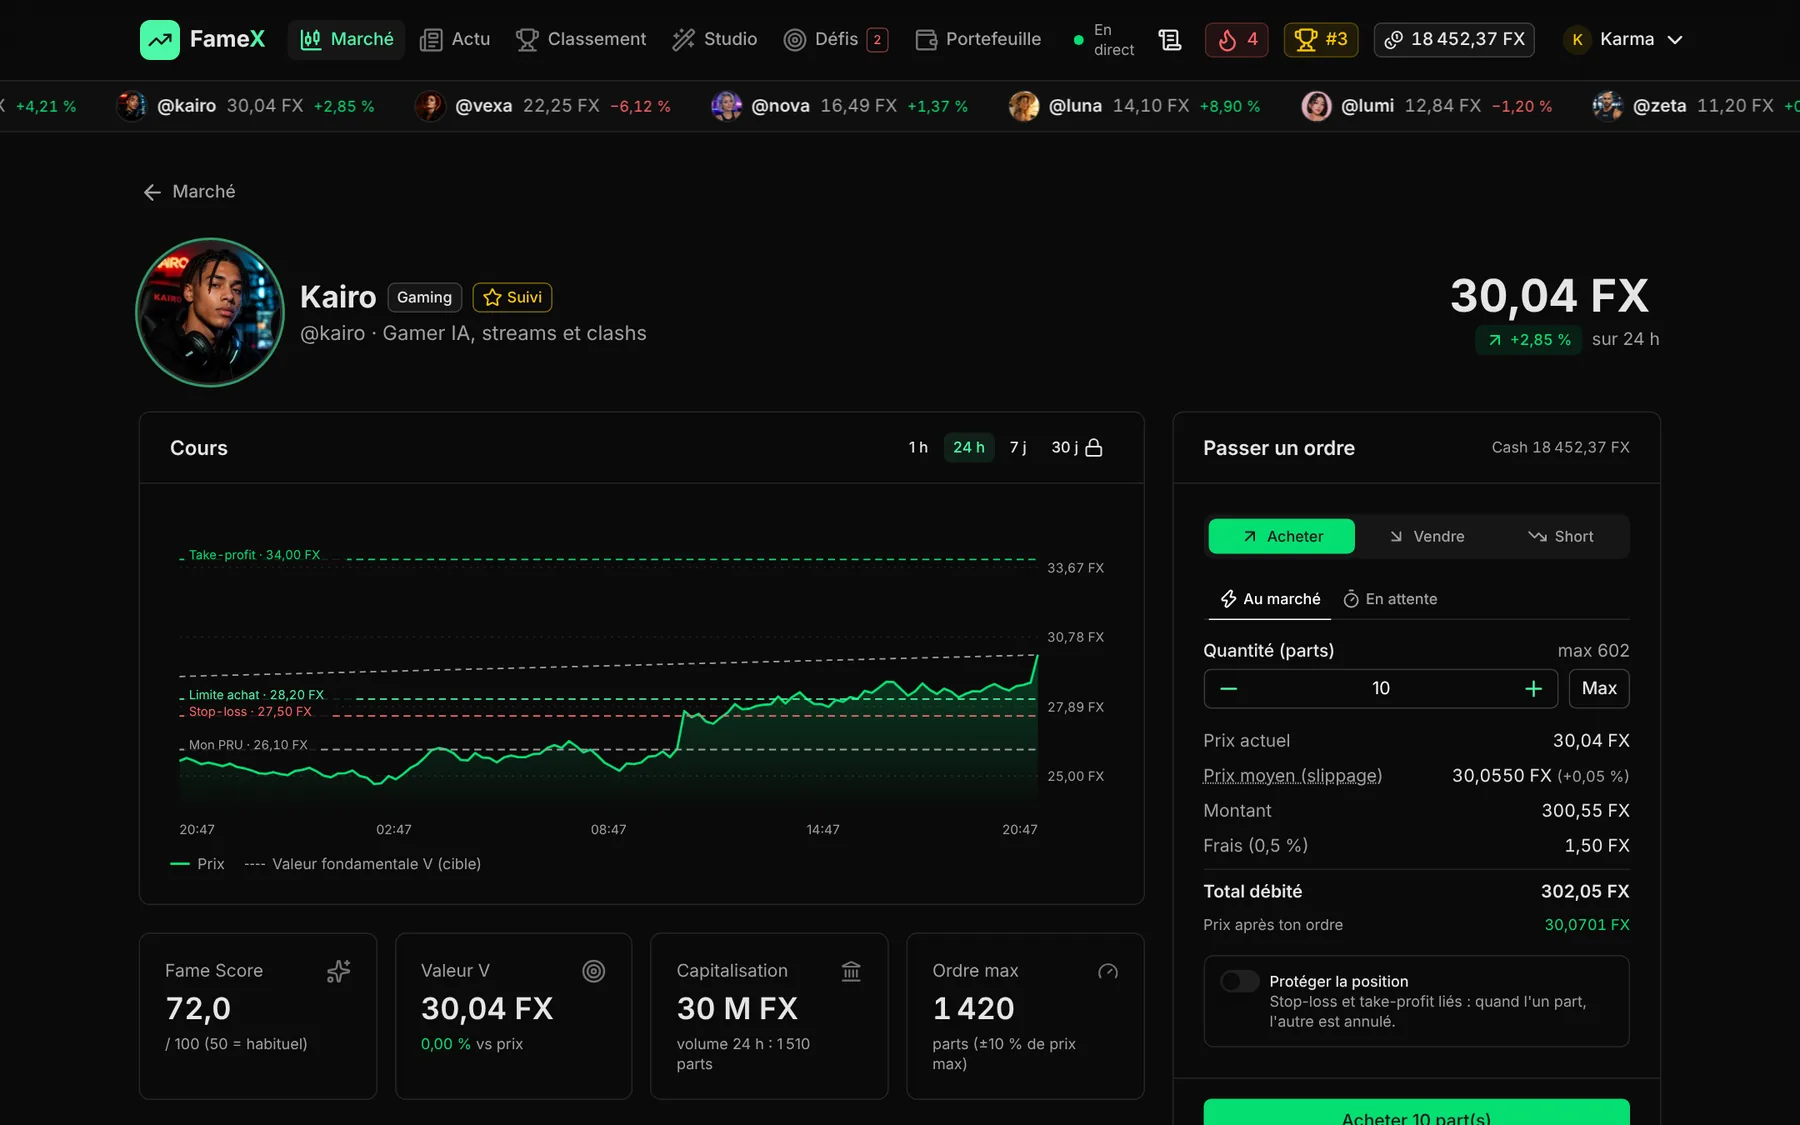
Task: Toggle the Suivi follow star
Action: pyautogui.click(x=512, y=297)
